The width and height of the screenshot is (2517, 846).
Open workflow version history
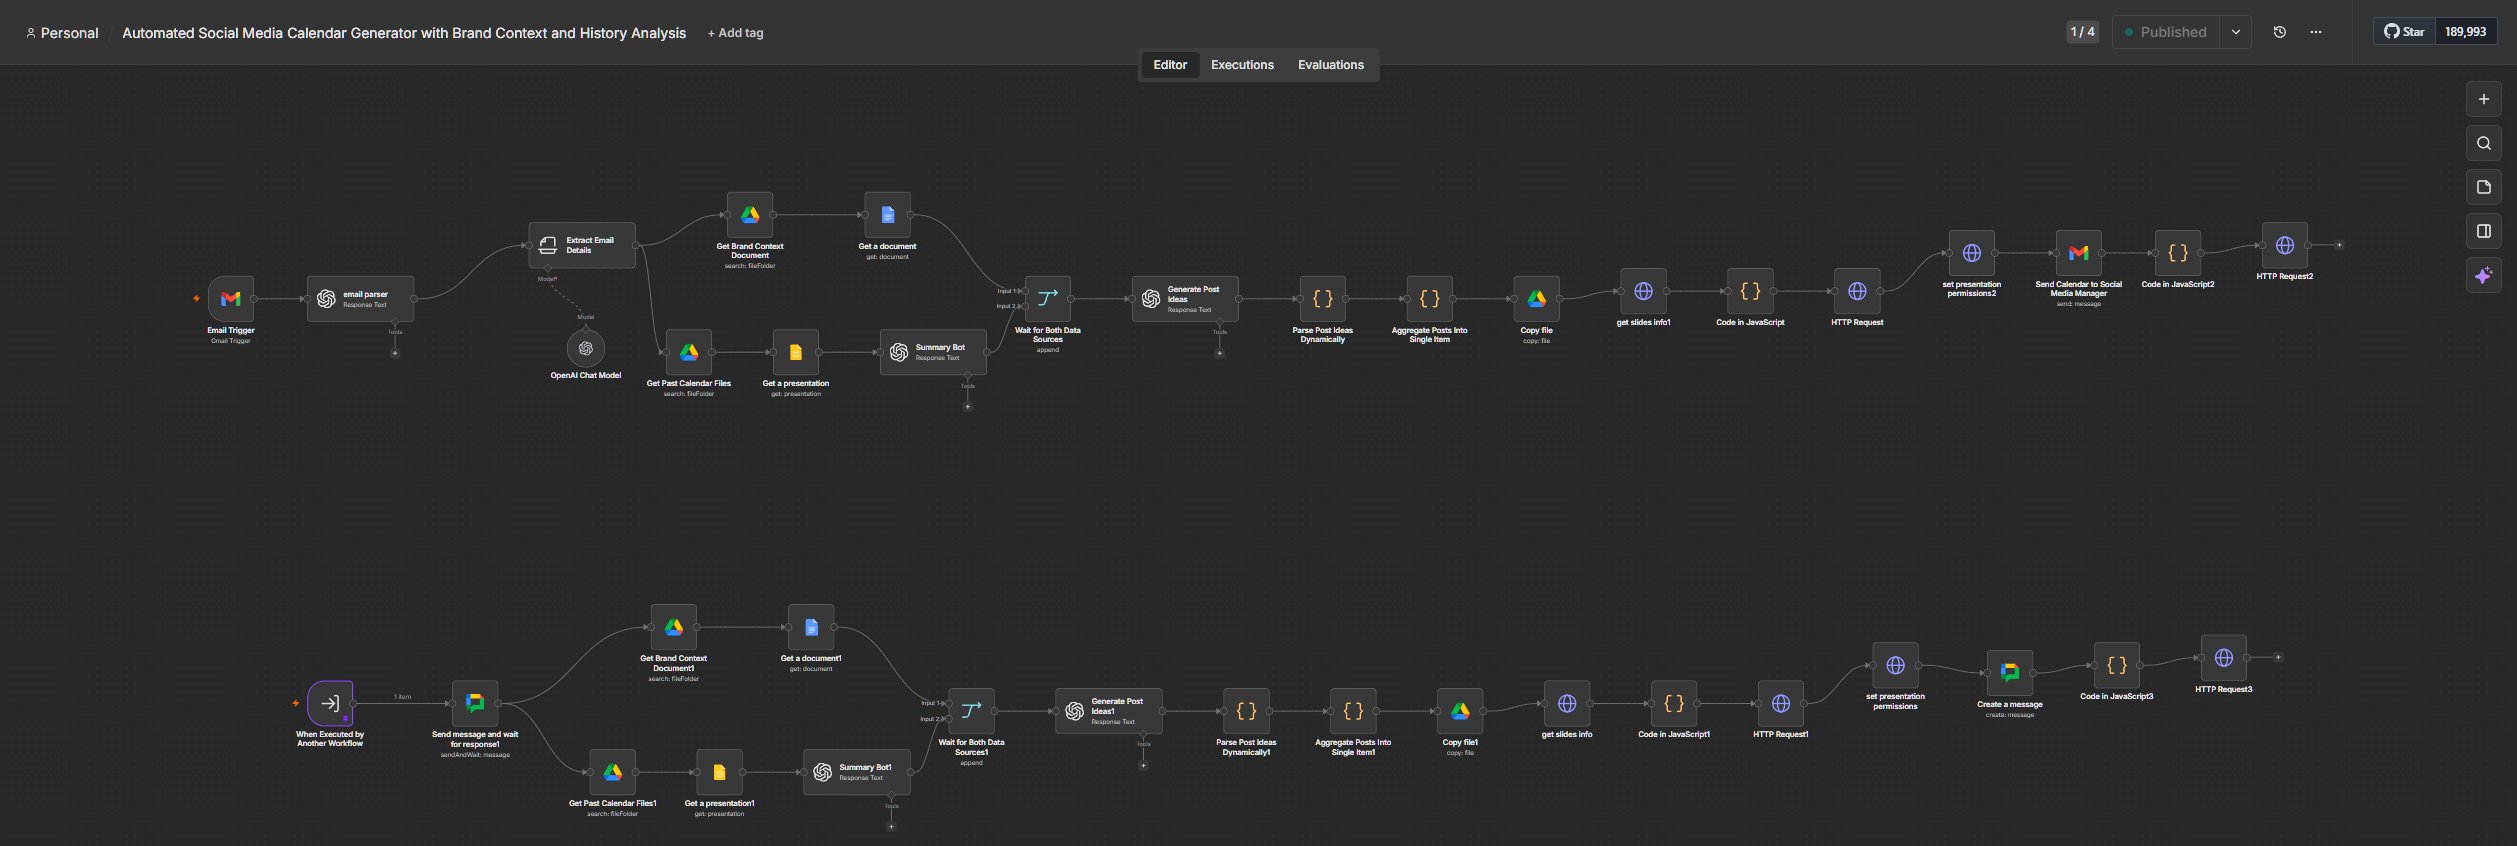pyautogui.click(x=2280, y=32)
